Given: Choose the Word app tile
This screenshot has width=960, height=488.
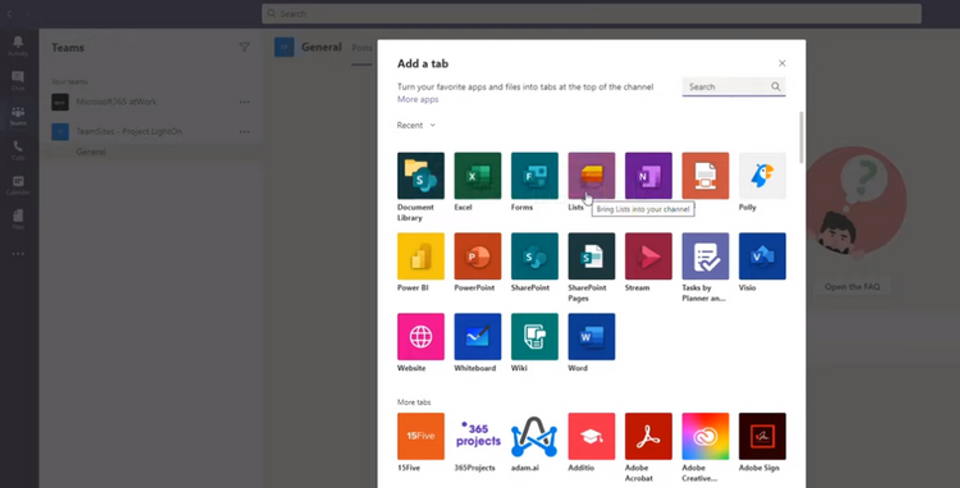Looking at the screenshot, I should pos(591,337).
